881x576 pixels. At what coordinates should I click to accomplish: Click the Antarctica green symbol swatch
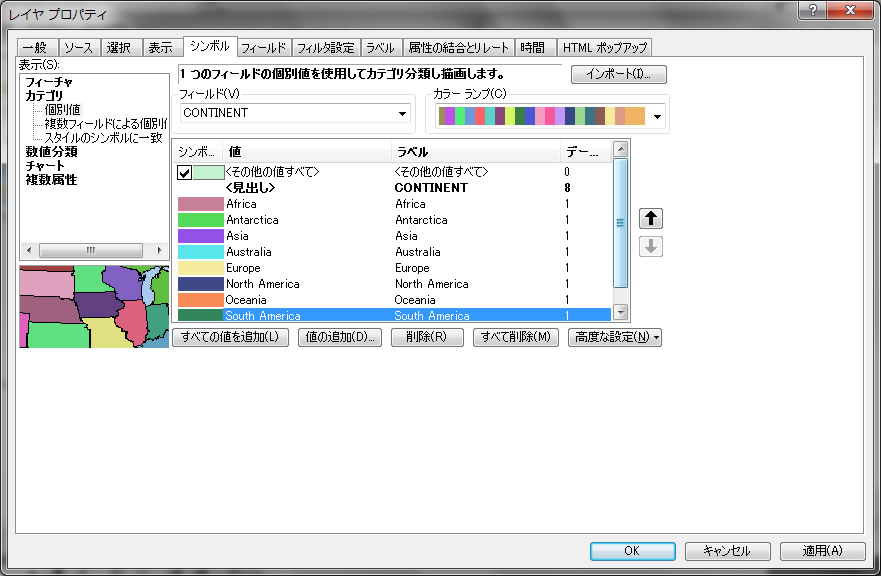click(200, 220)
